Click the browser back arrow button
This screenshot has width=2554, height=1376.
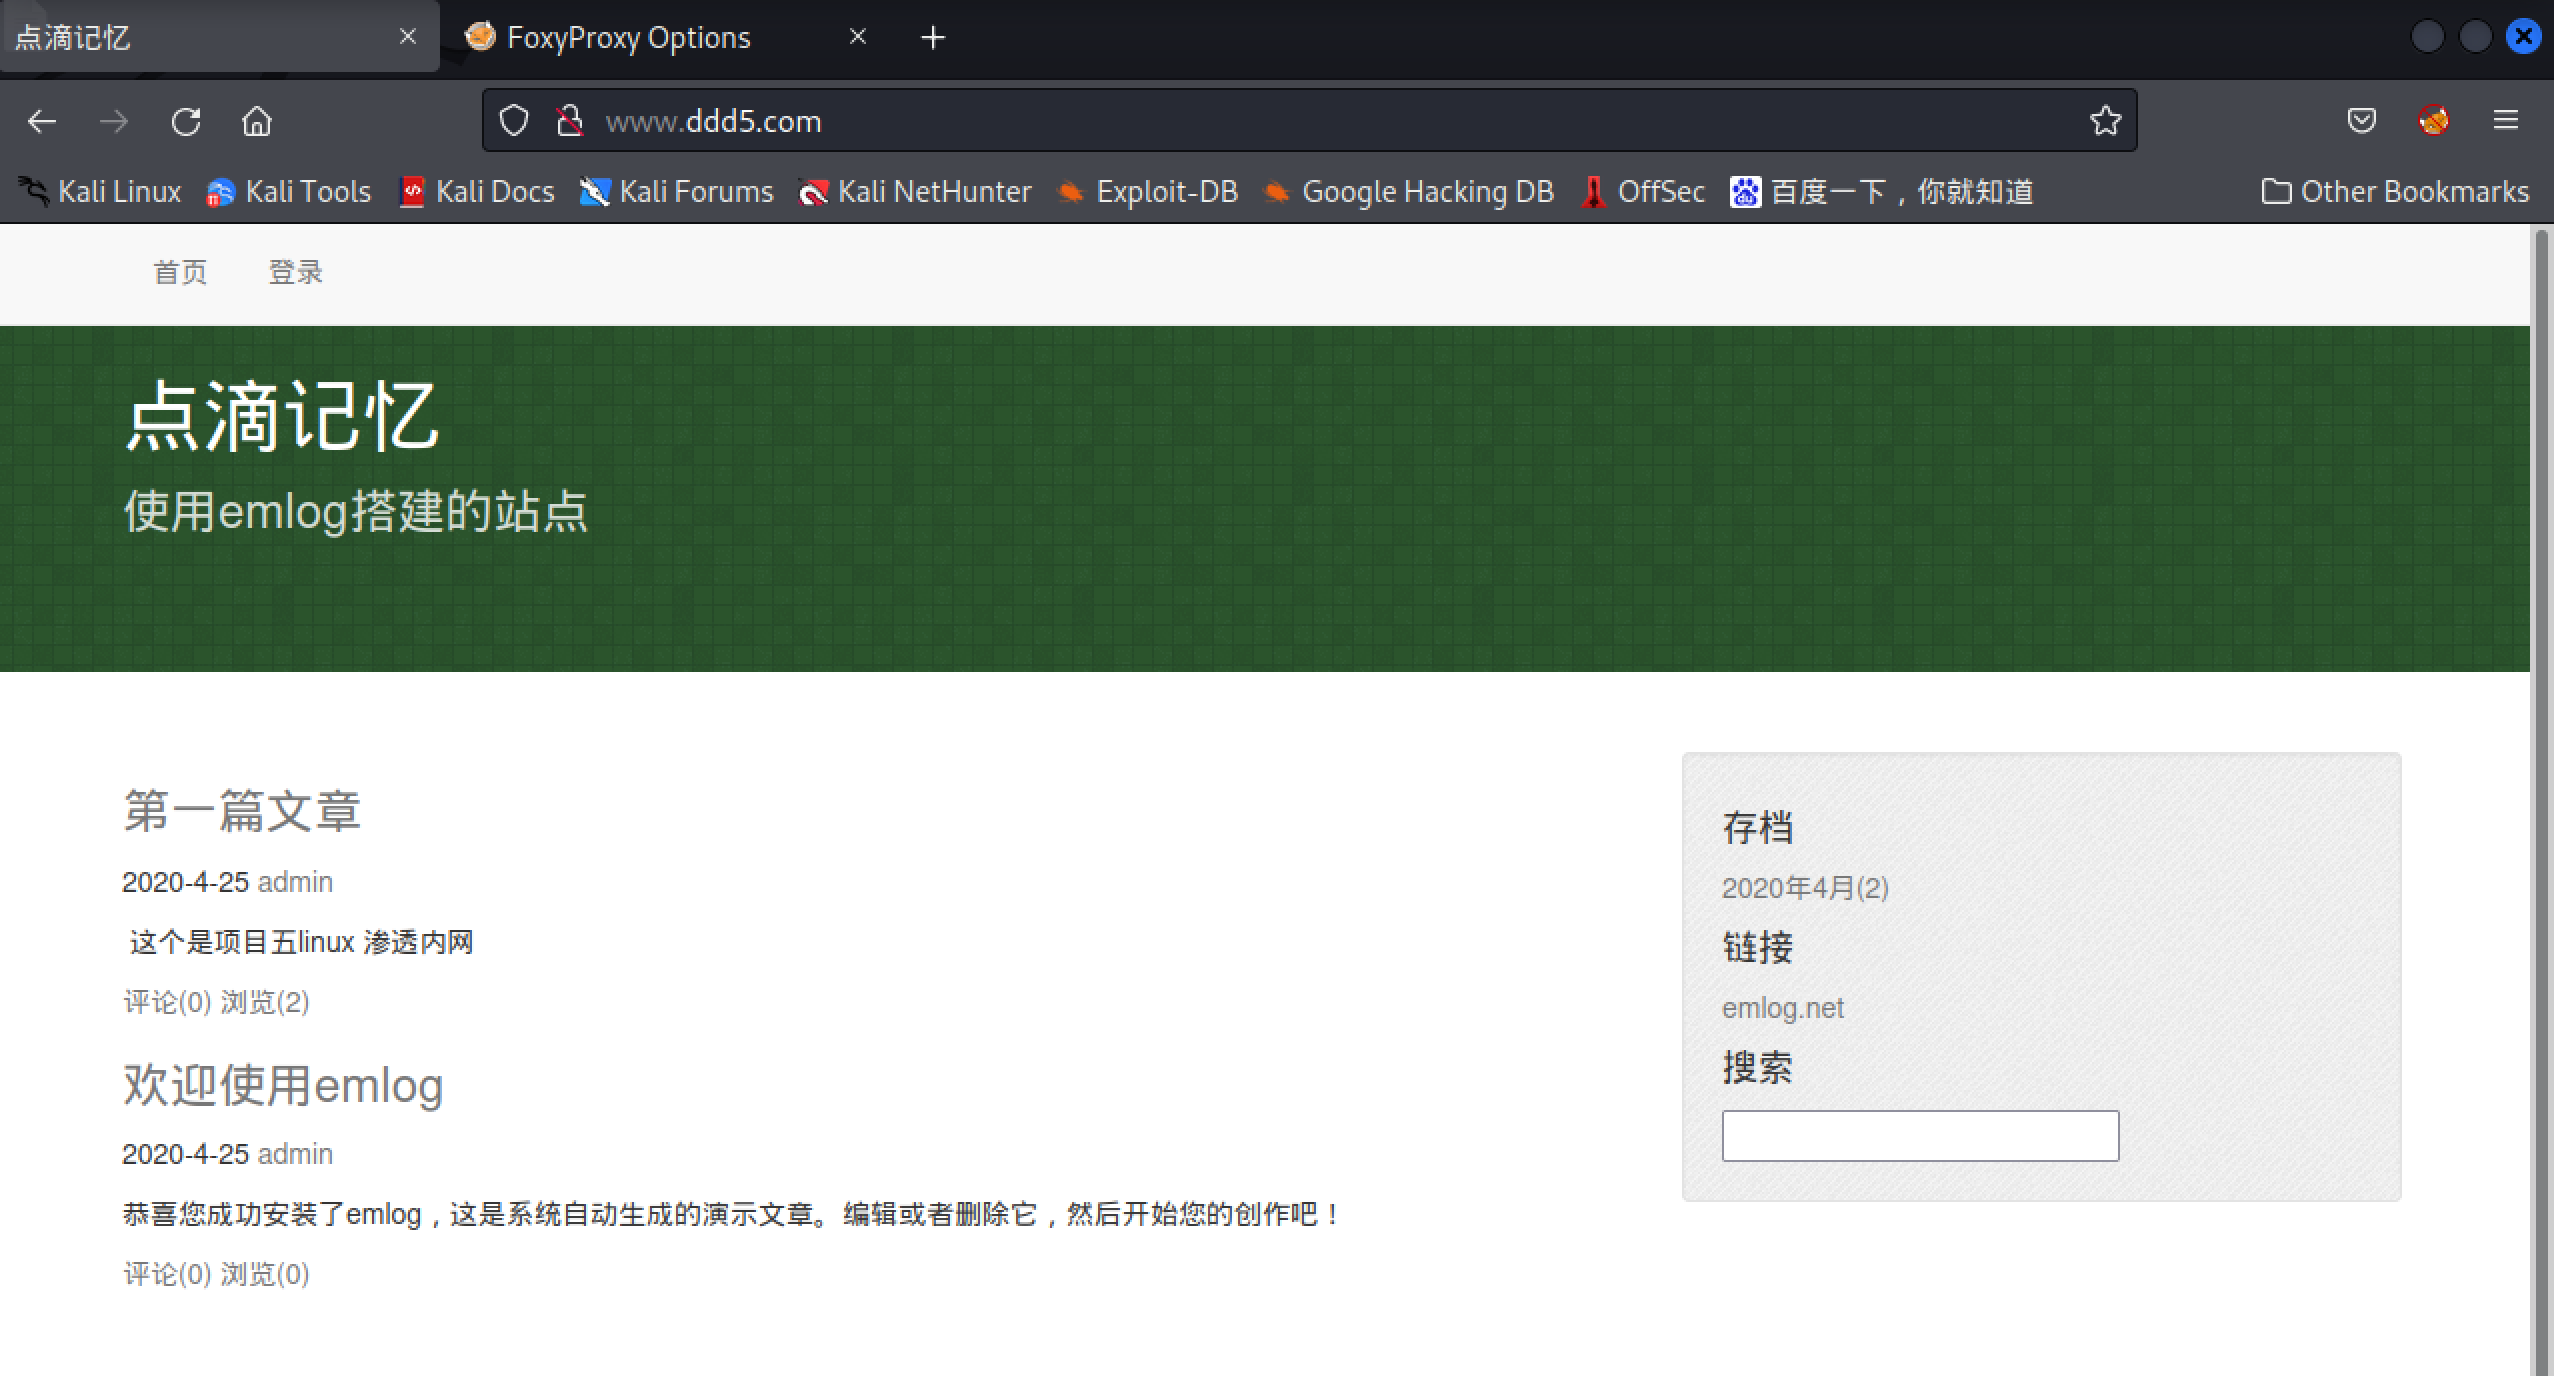pos(42,121)
